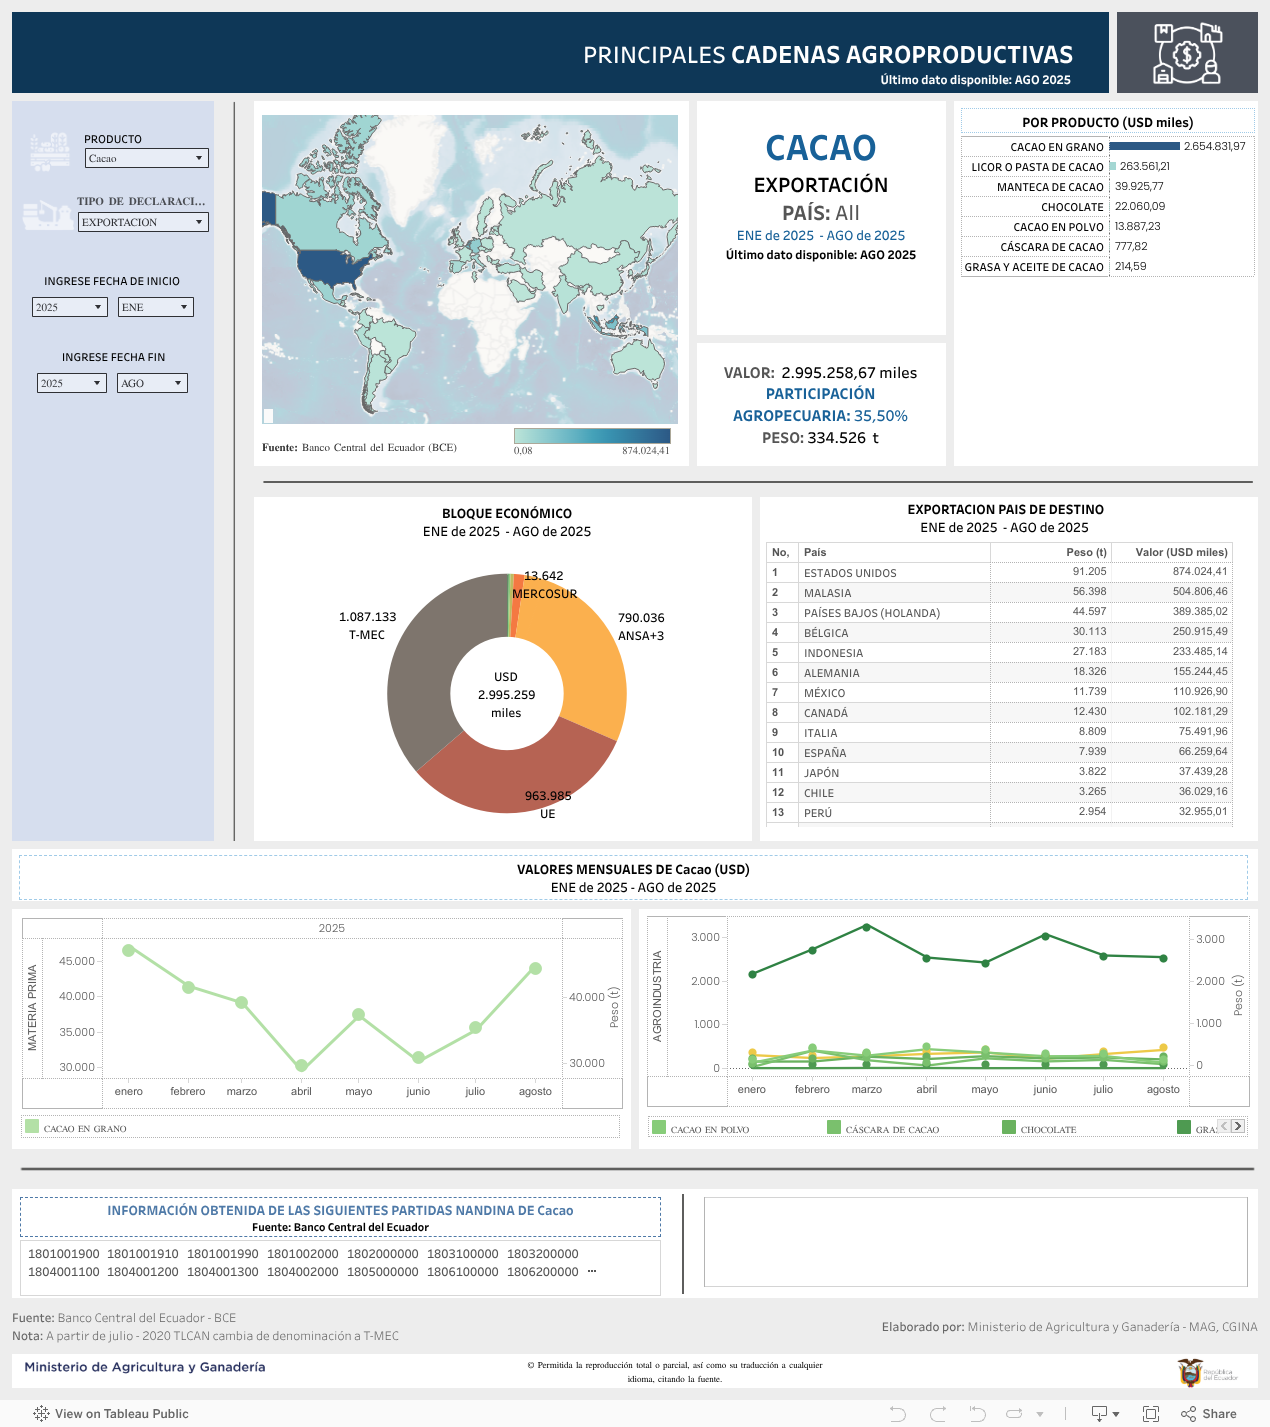Image resolution: width=1270 pixels, height=1427 pixels.
Task: Click the Share icon
Action: click(x=1188, y=1413)
